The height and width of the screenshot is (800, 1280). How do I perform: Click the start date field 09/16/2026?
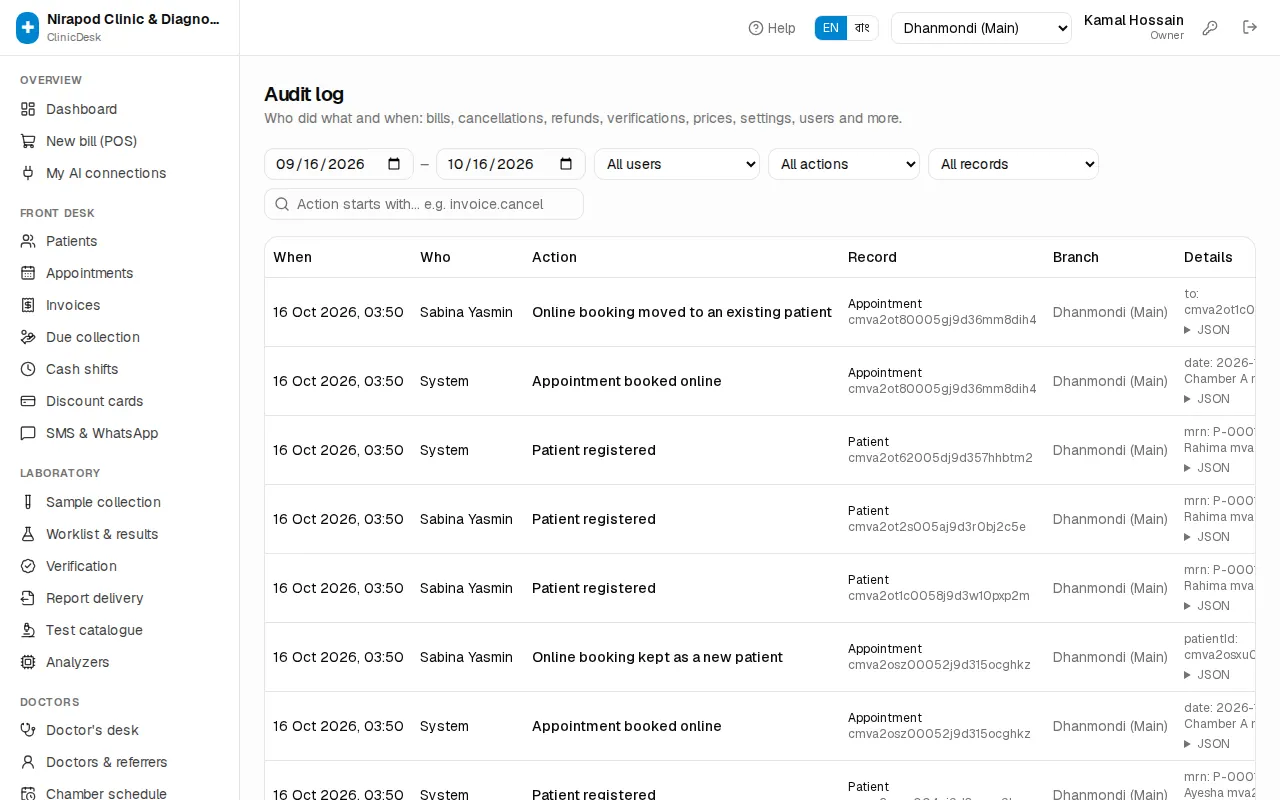339,164
